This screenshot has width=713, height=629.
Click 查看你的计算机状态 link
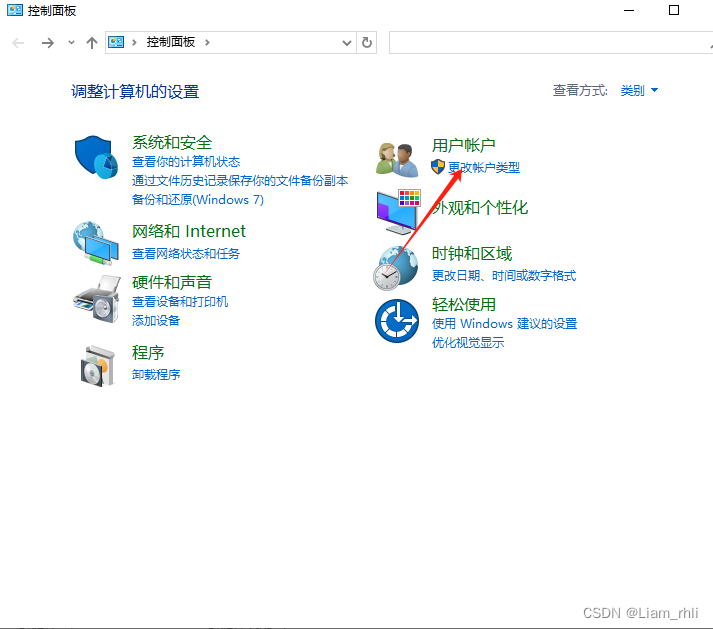point(186,161)
